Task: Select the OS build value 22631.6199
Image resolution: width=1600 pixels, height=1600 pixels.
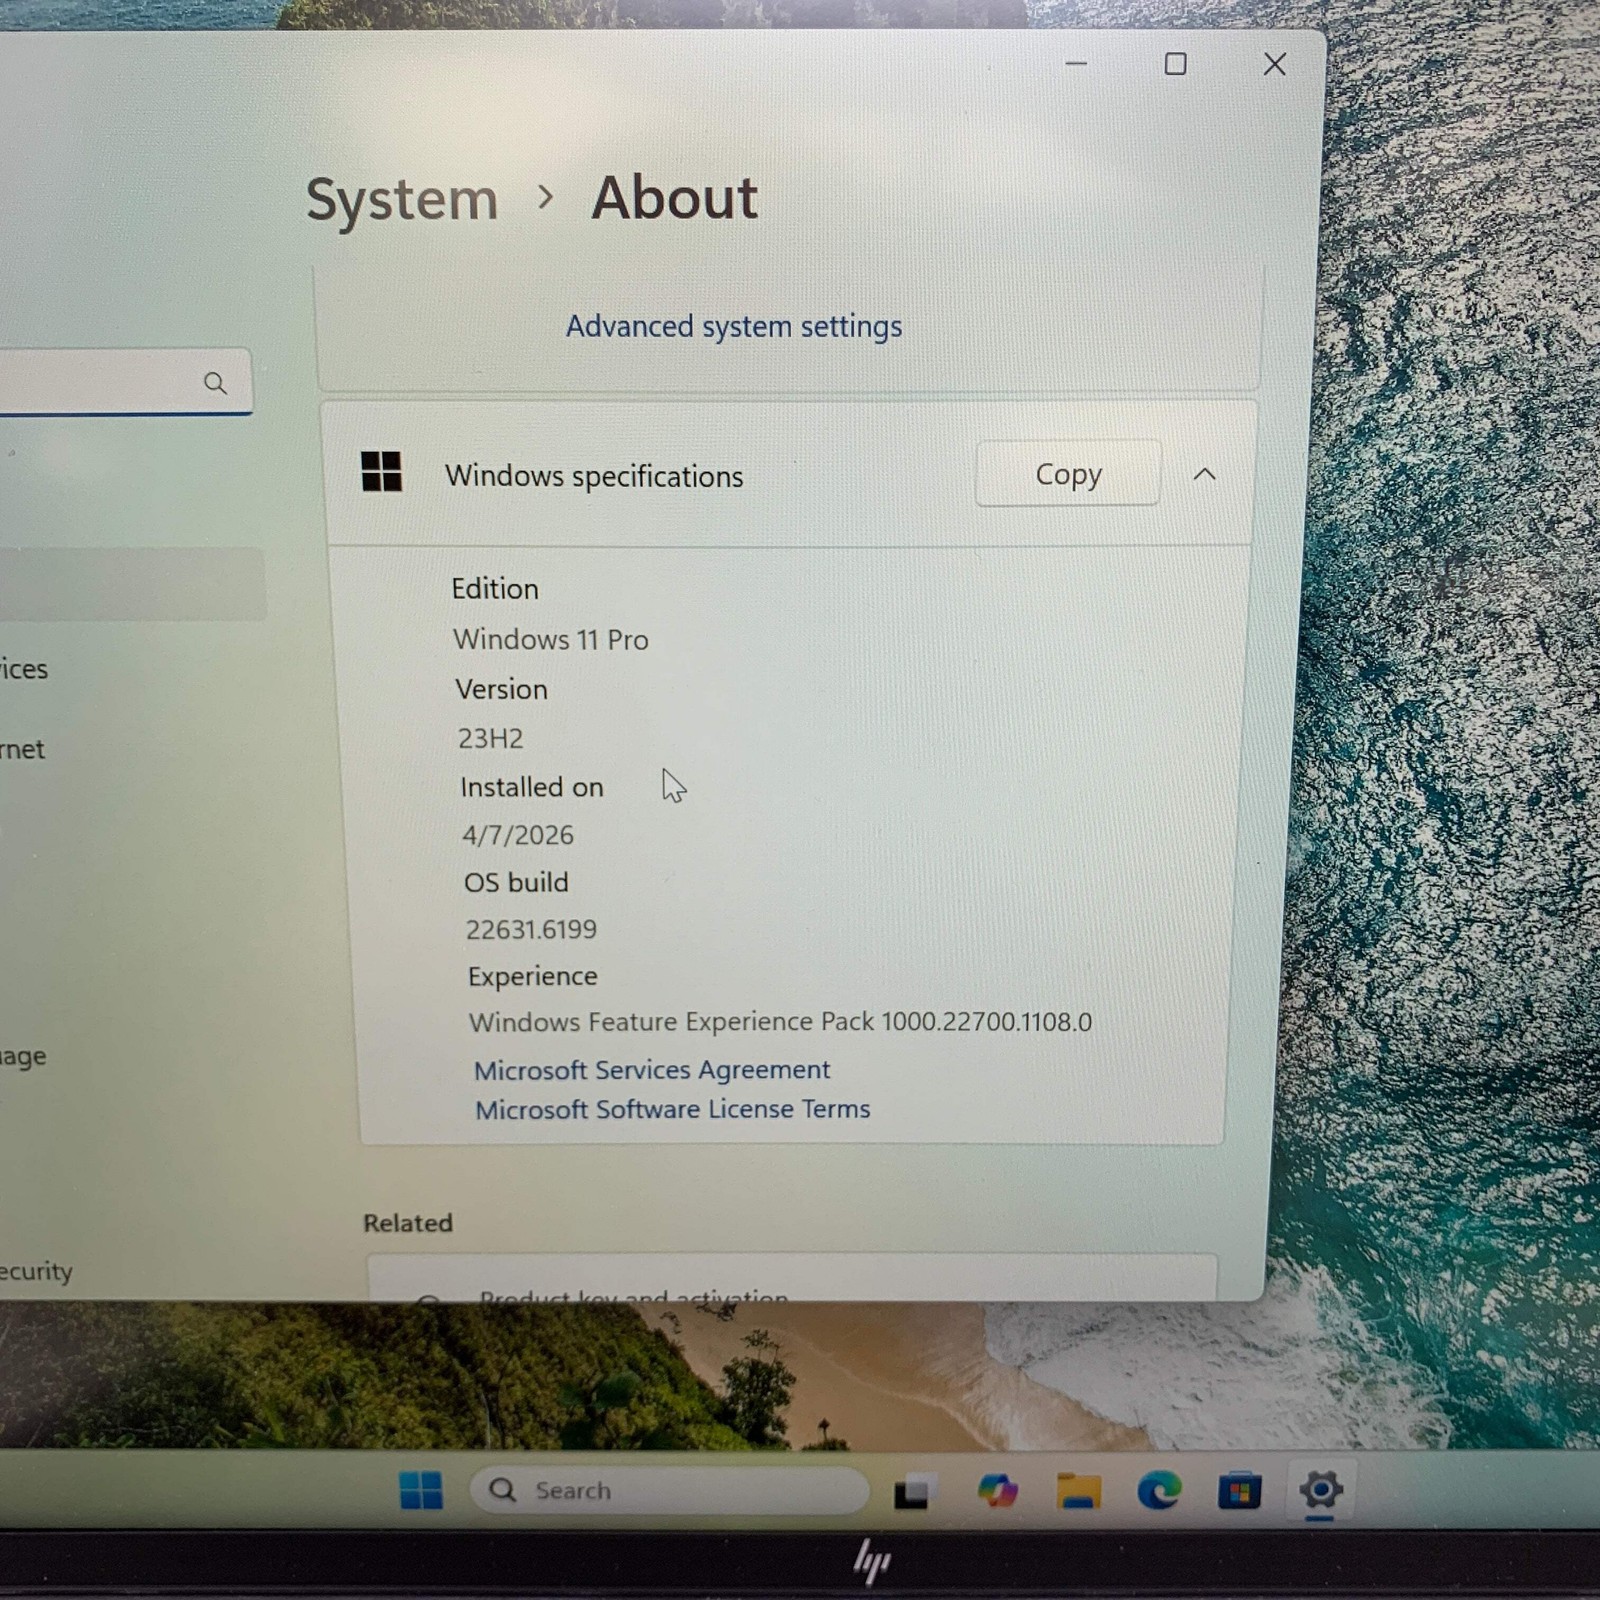Action: click(x=531, y=930)
